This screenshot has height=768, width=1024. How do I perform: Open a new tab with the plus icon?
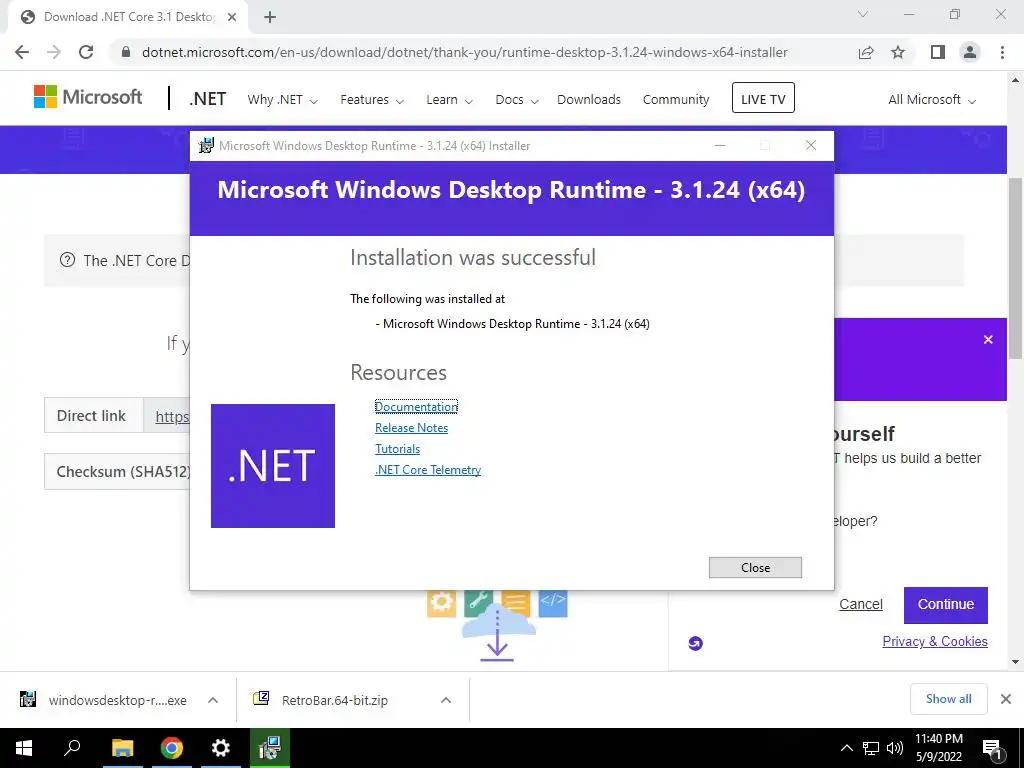[x=270, y=17]
